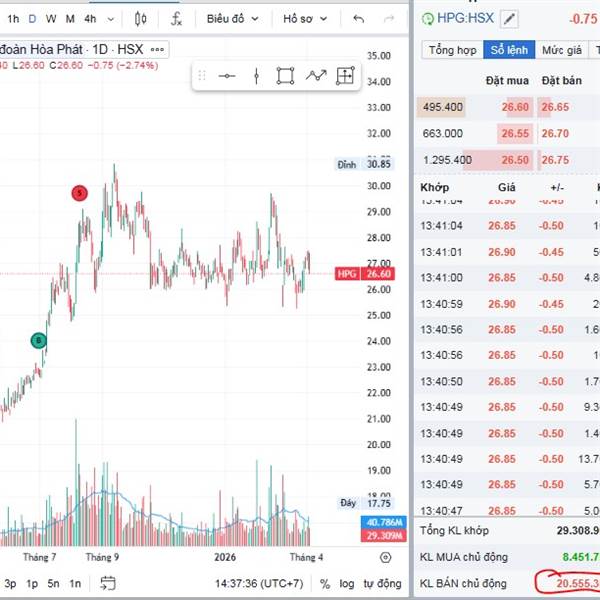The image size is (600, 600).
Task: Select the 1n date range
Action: coord(75,584)
